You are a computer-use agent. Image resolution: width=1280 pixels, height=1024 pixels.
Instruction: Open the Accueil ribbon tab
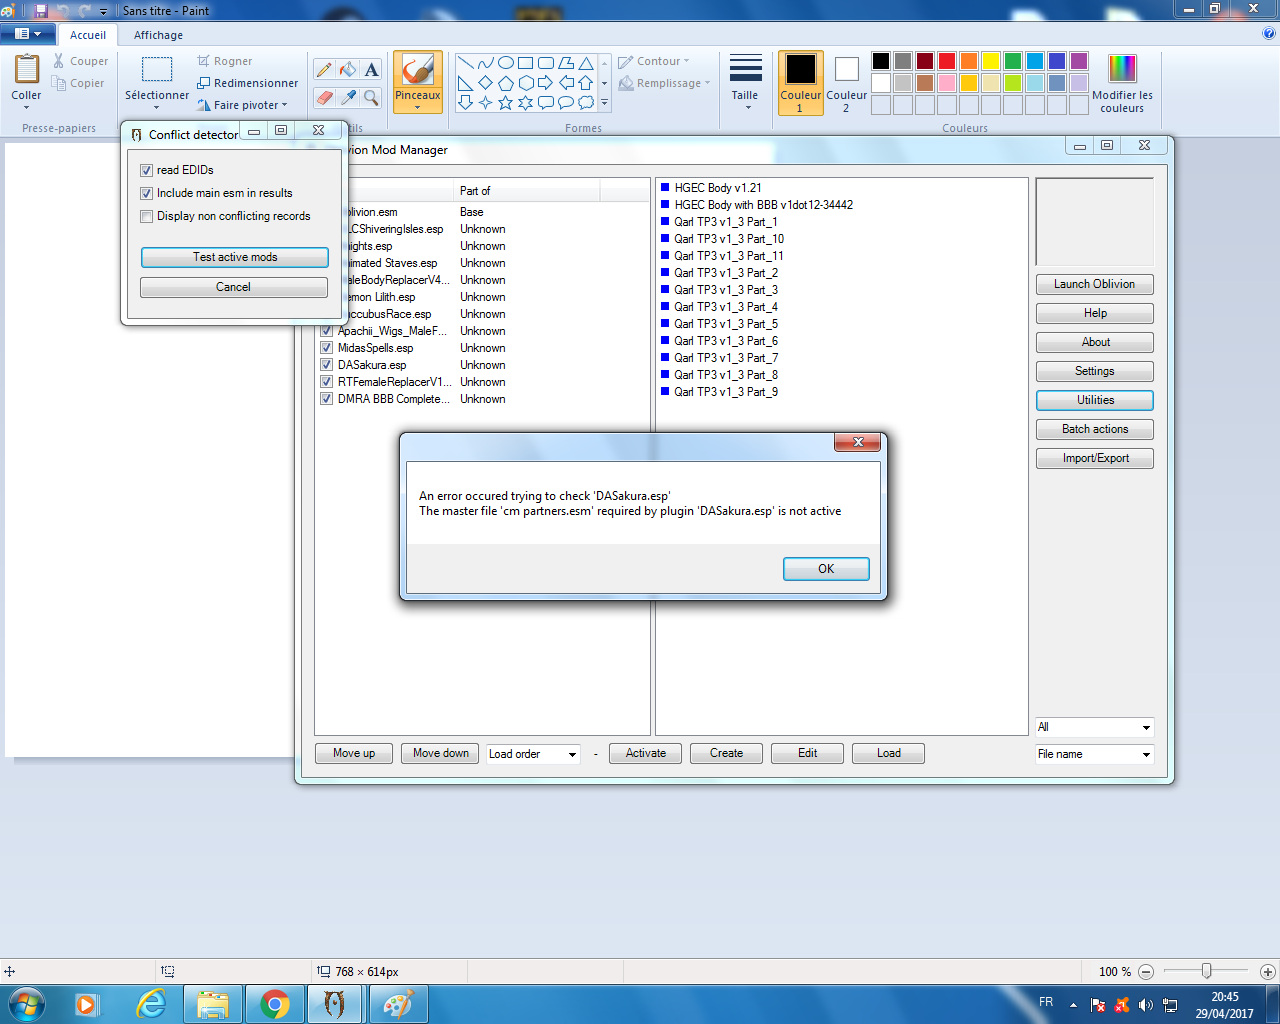click(x=88, y=35)
